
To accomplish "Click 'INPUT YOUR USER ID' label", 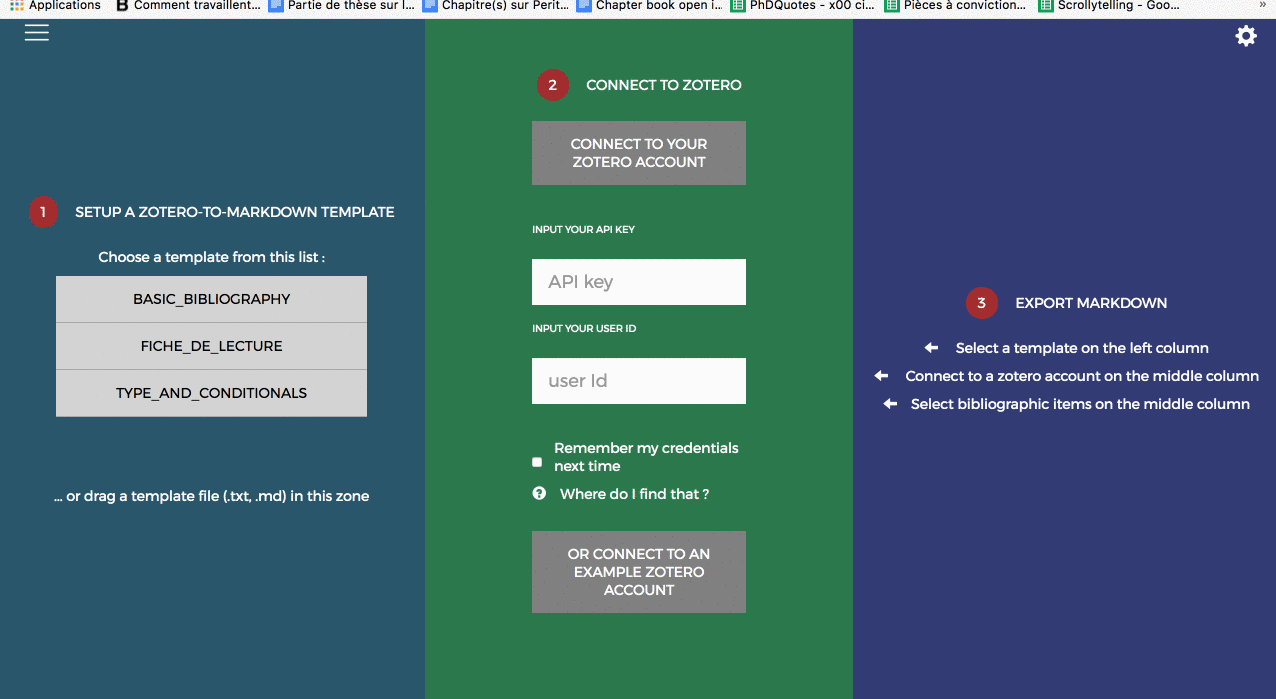I will tap(584, 328).
